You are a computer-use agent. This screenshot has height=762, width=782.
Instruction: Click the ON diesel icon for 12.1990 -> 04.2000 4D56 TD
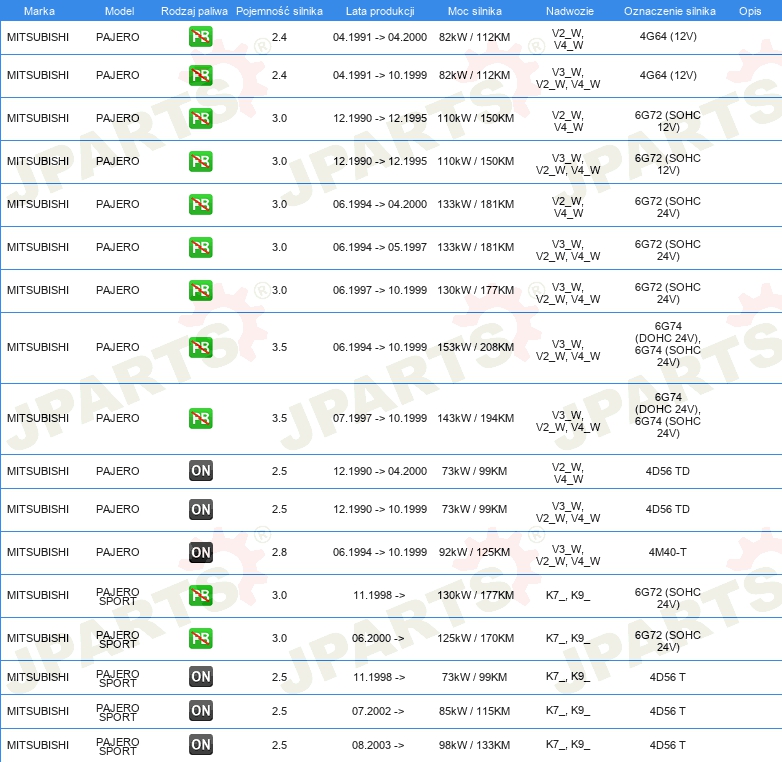click(200, 470)
